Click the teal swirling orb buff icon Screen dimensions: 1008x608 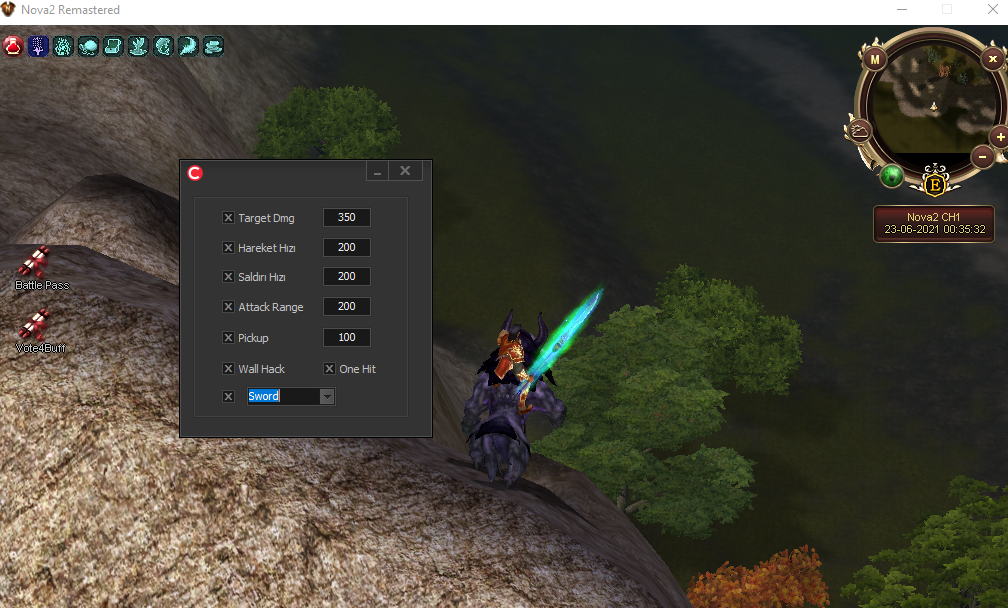(x=88, y=46)
